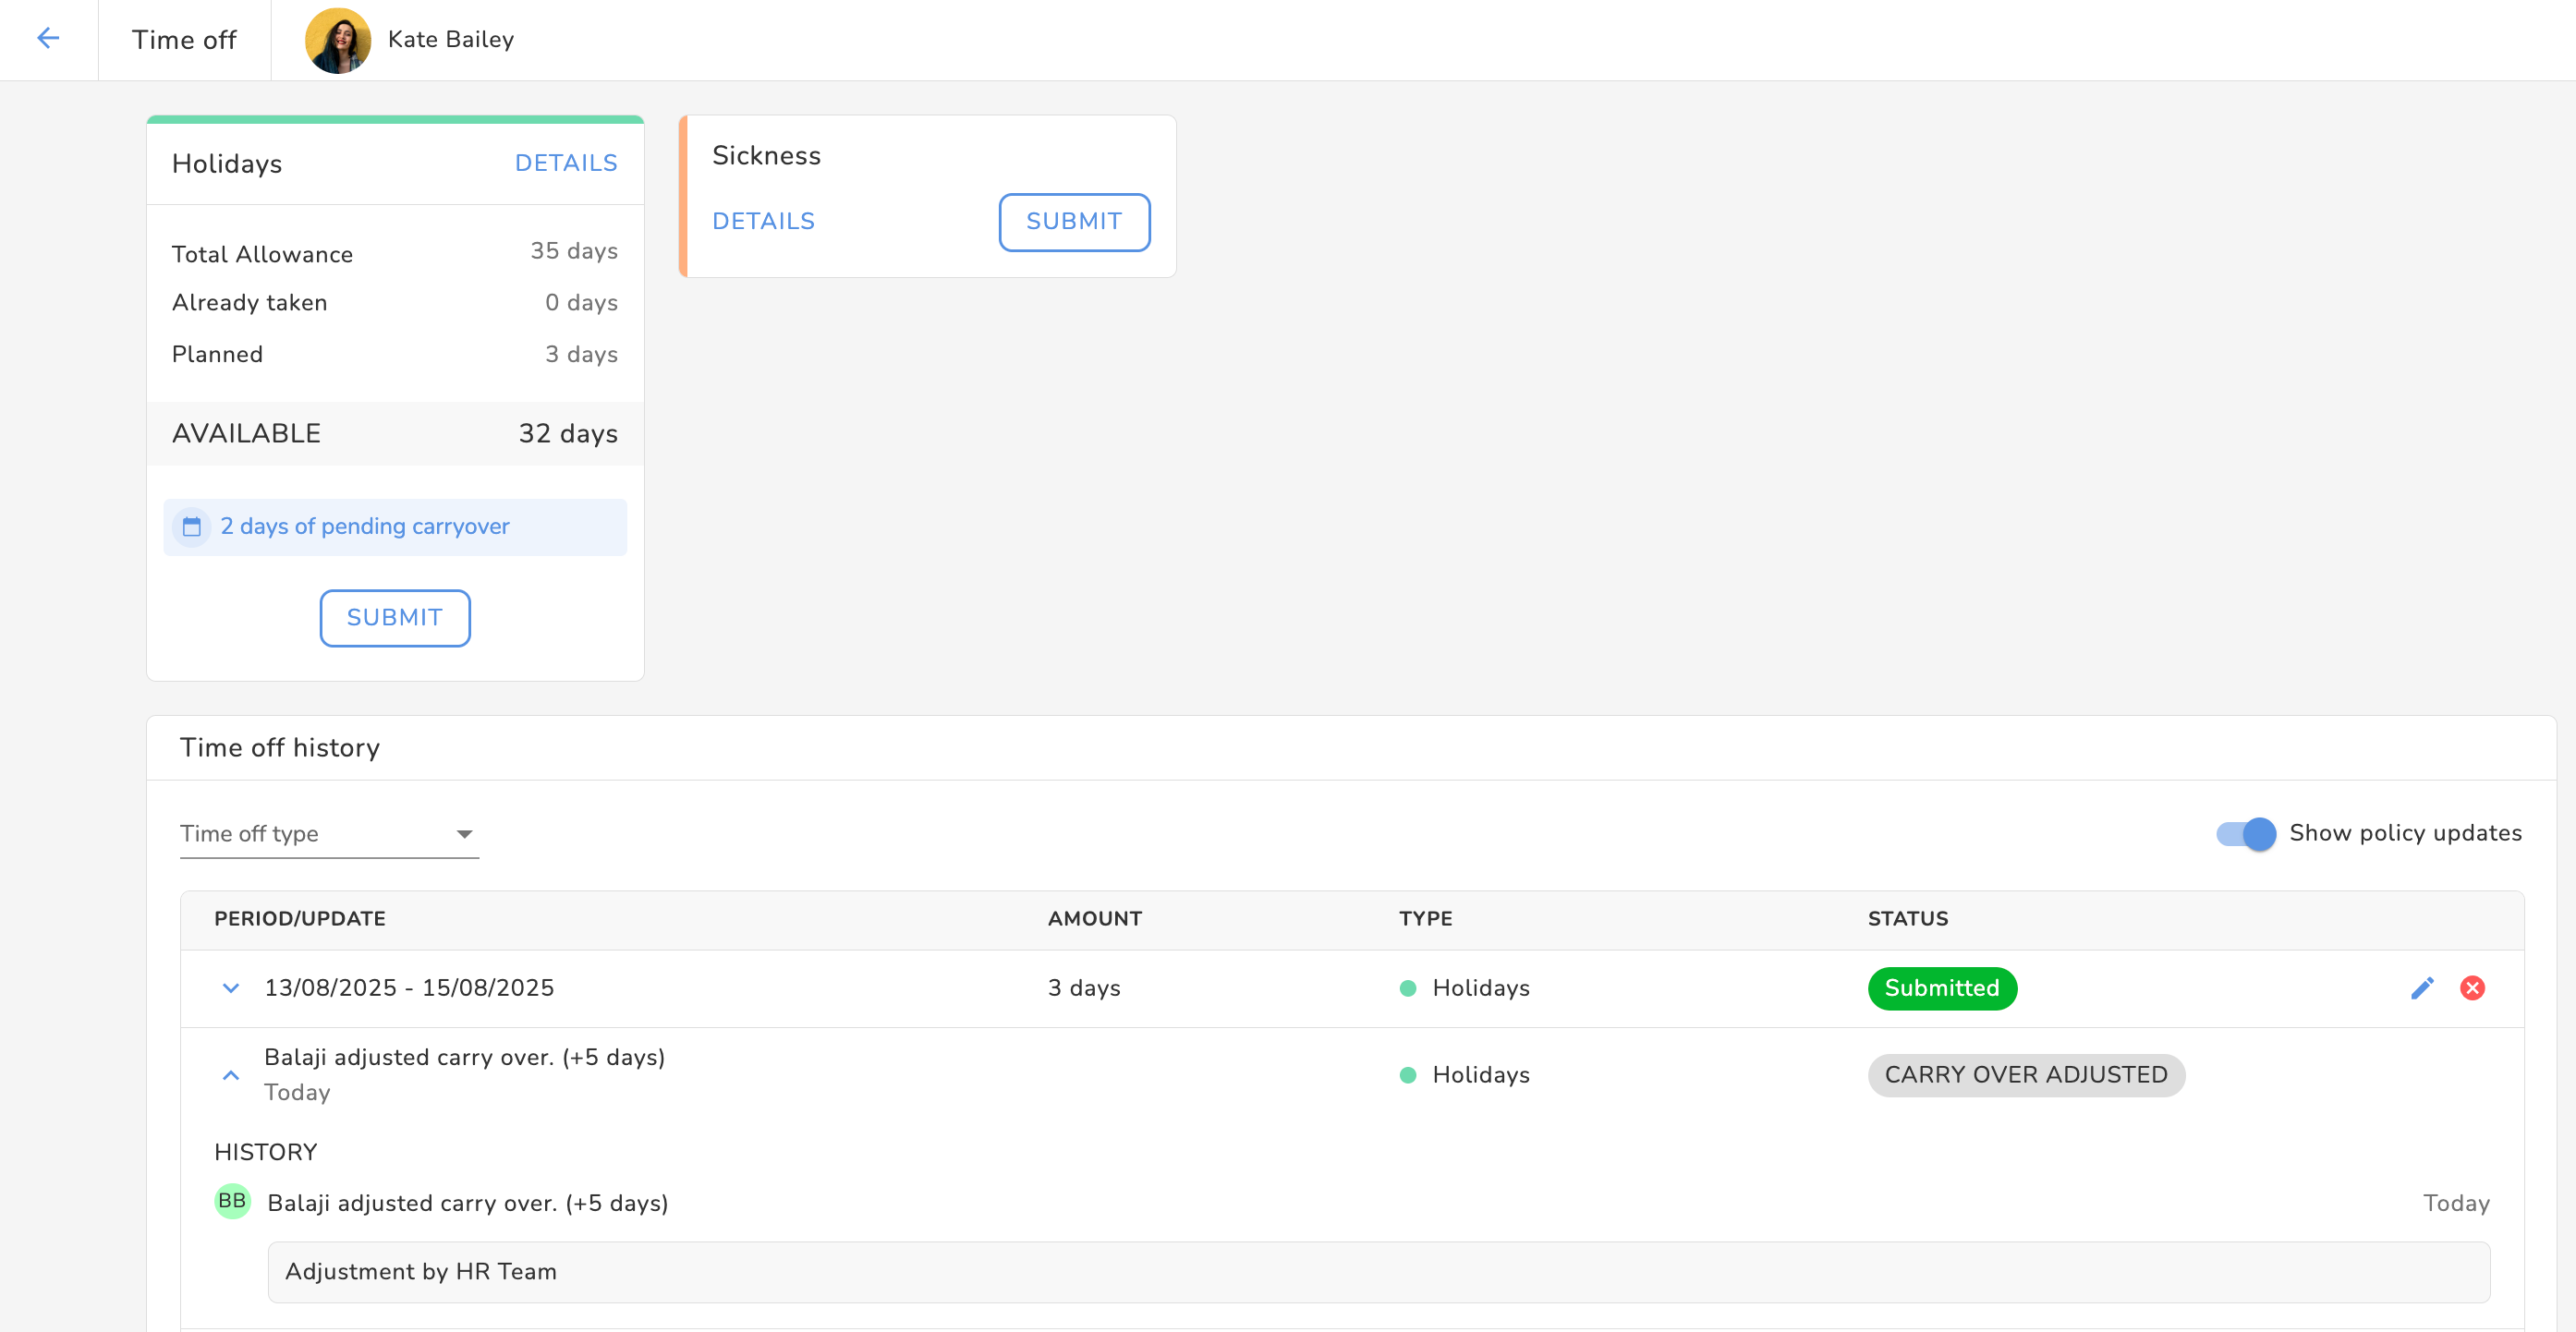The width and height of the screenshot is (2576, 1332).
Task: Click the CARRY OVER ADJUSTED status badge
Action: [2025, 1075]
